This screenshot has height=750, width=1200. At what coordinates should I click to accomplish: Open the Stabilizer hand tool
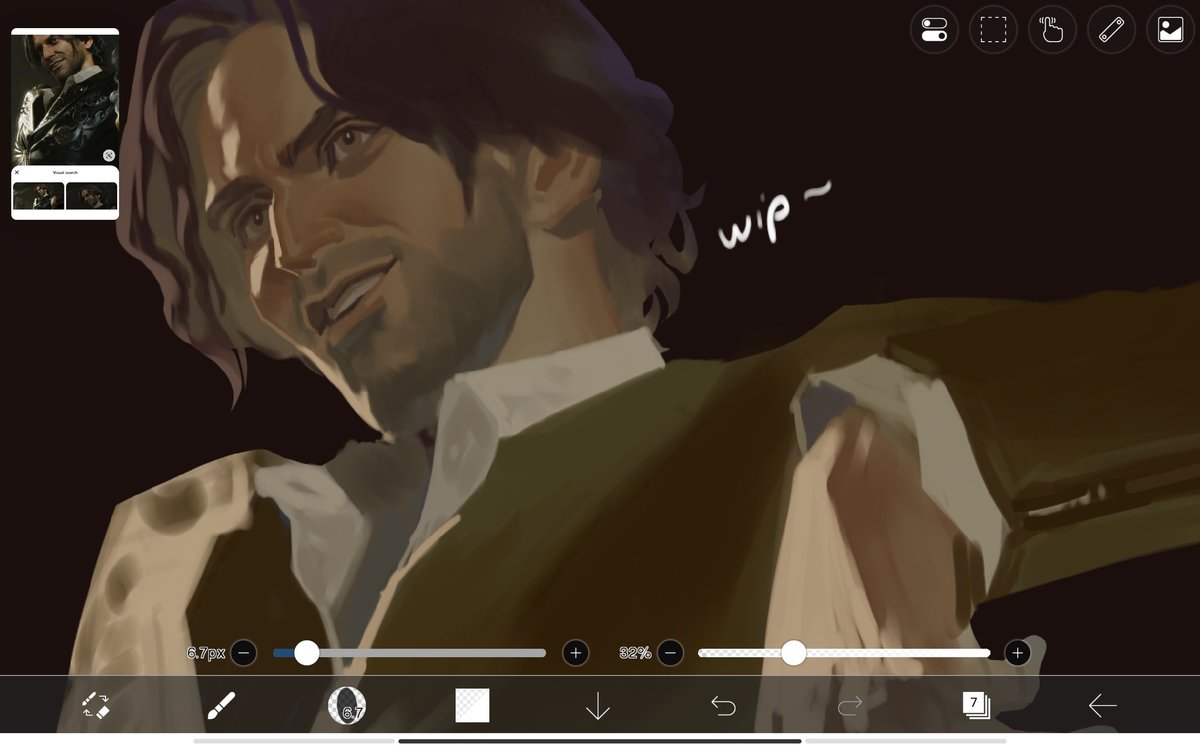pyautogui.click(x=1052, y=29)
